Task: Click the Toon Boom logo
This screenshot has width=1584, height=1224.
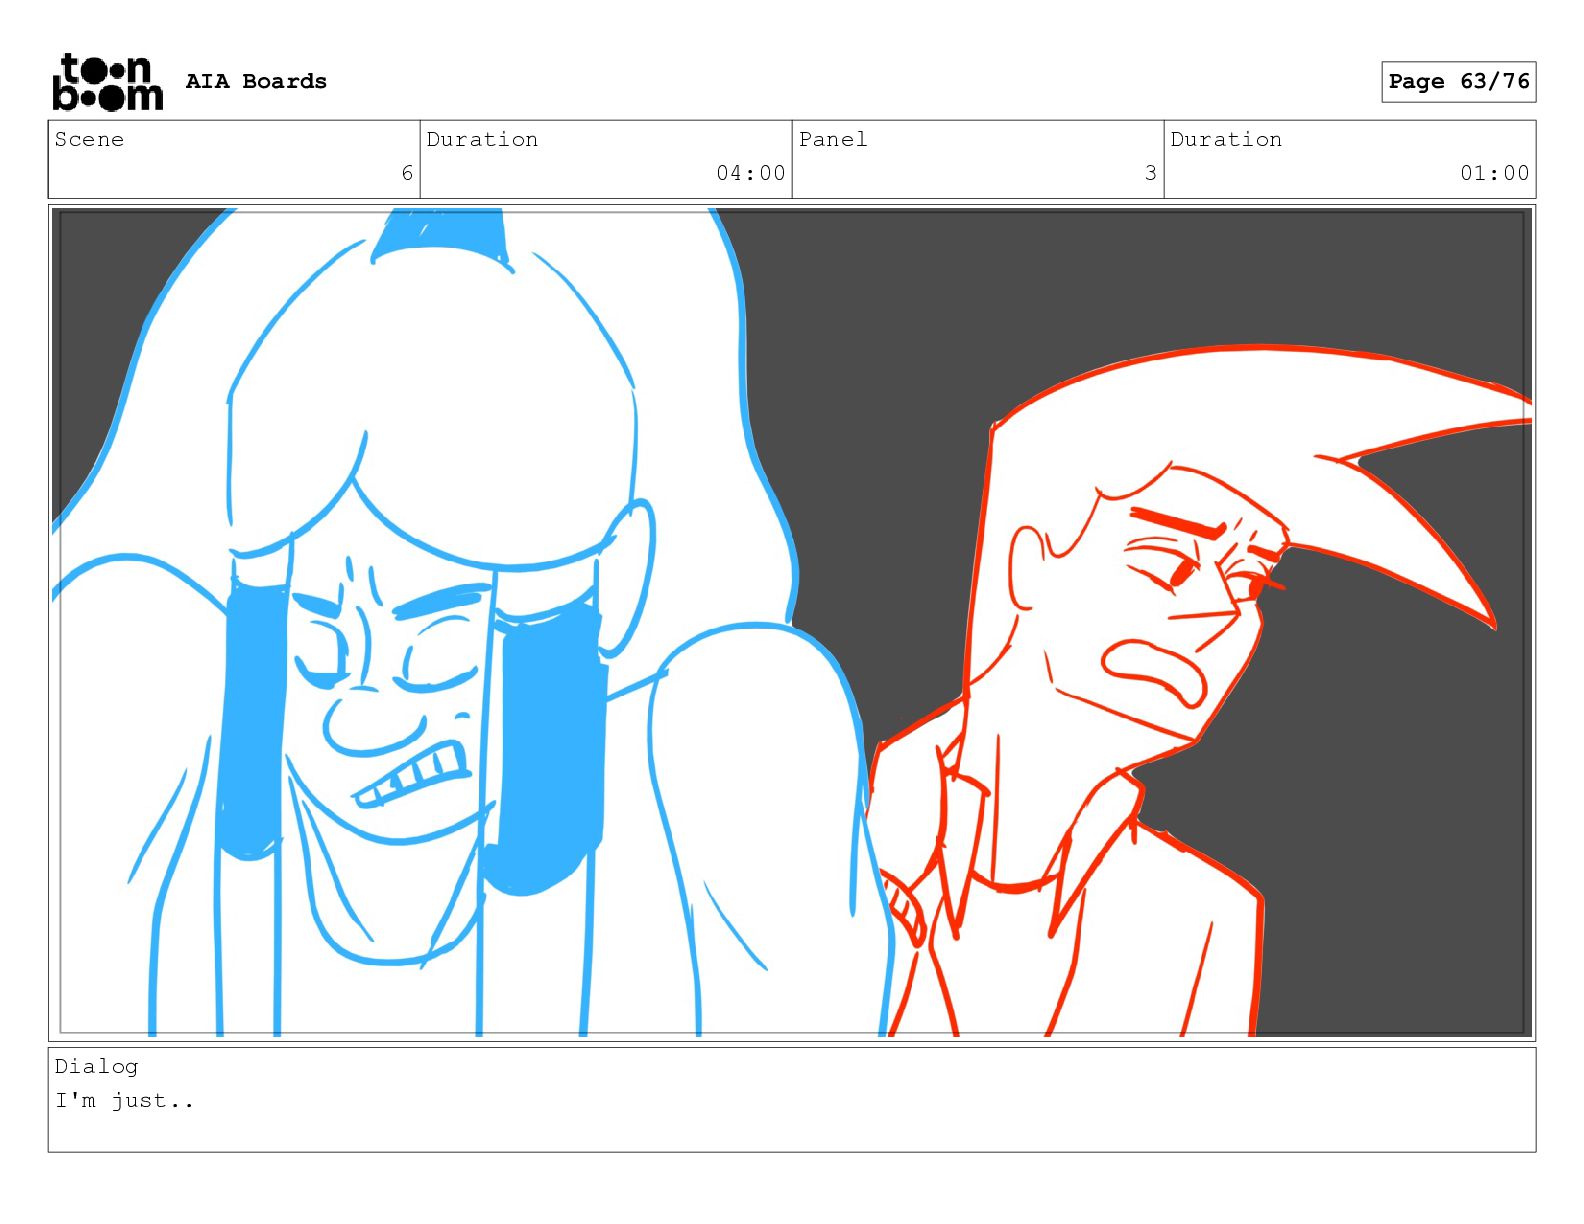Action: click(107, 82)
